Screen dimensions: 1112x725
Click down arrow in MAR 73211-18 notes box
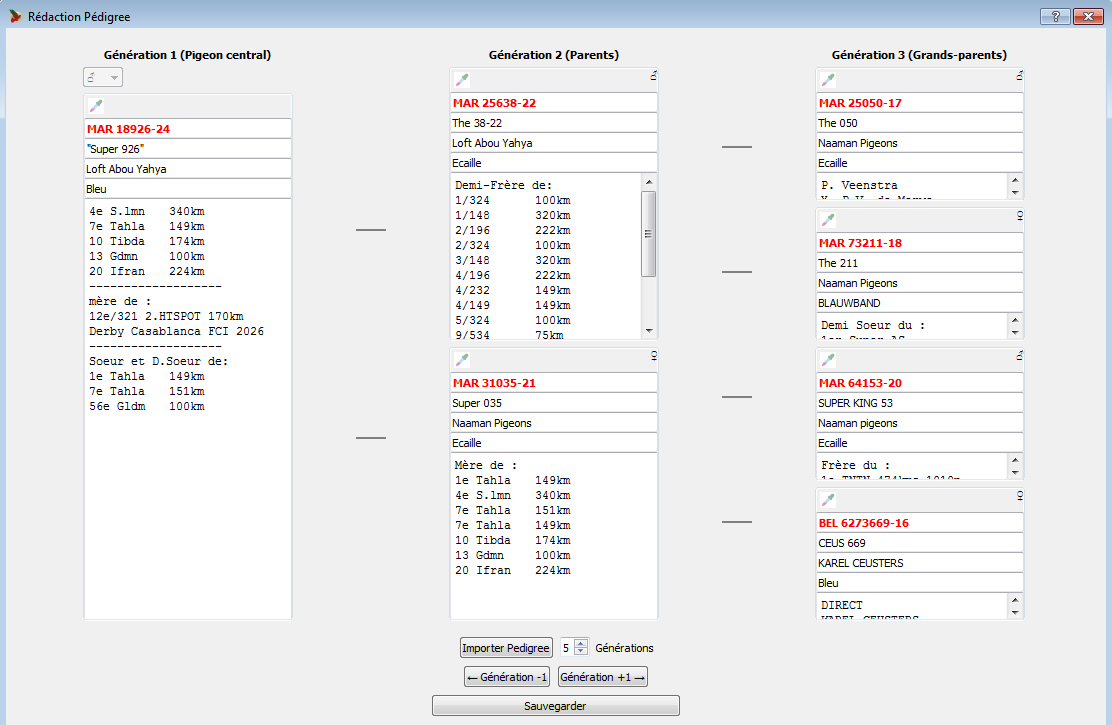1015,333
